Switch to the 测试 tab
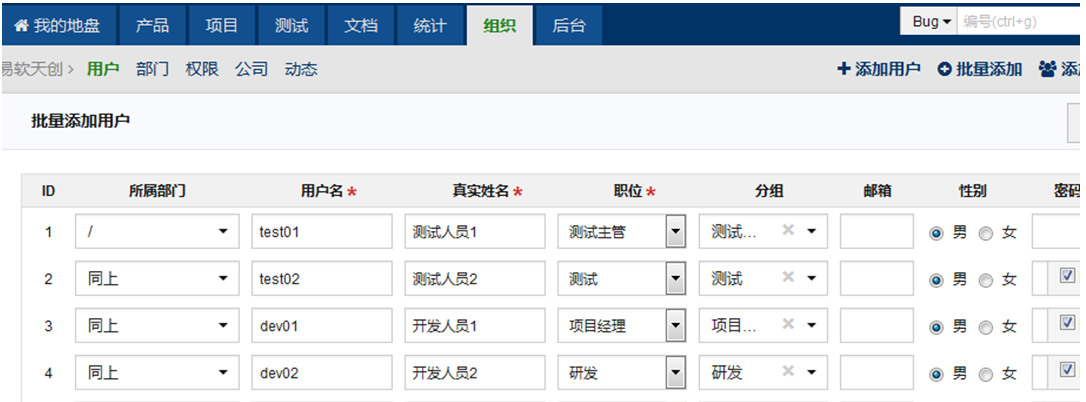Viewport: 1086px width, 402px height. tap(291, 26)
